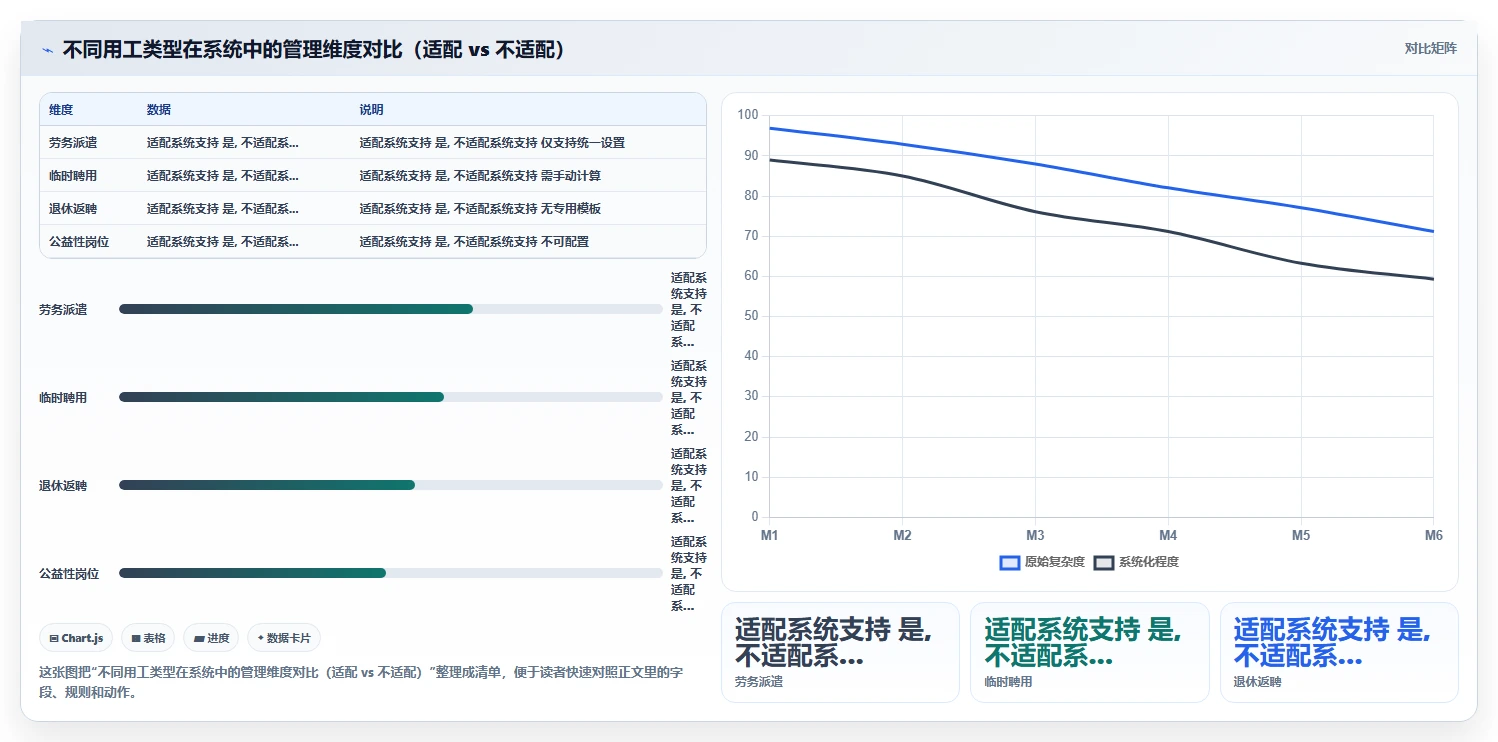Select the 临时聘用 table row cell
The image size is (1498, 742).
[73, 176]
